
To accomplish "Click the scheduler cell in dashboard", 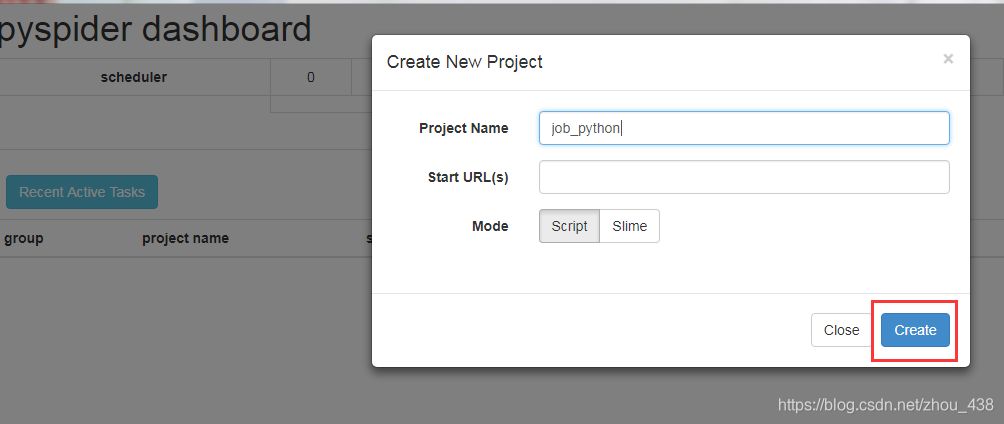I will 134,77.
